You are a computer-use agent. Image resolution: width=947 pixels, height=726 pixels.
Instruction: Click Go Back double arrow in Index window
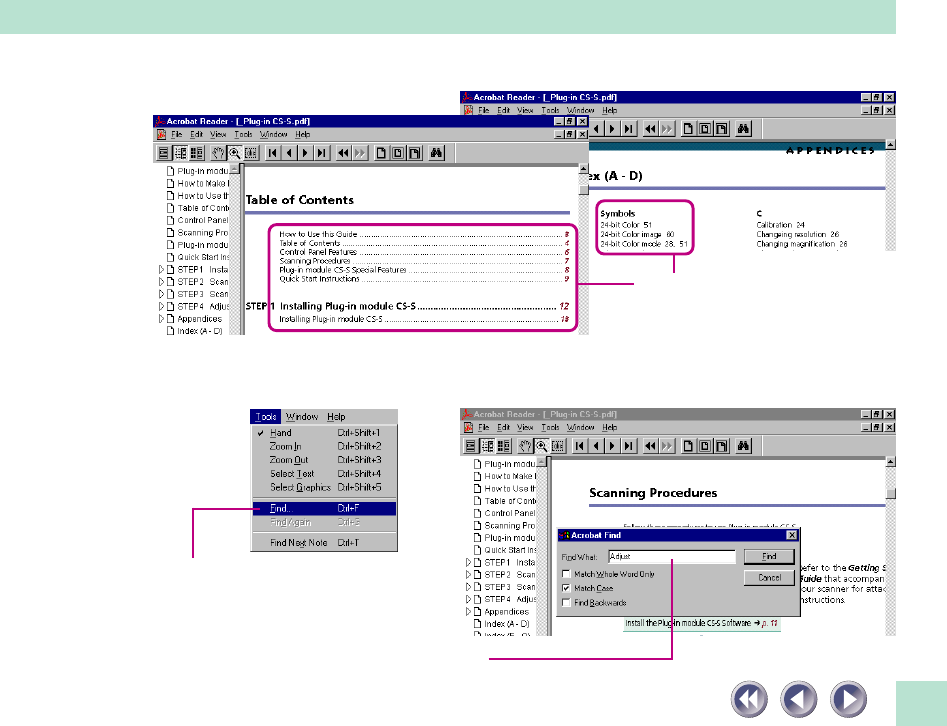[650, 129]
